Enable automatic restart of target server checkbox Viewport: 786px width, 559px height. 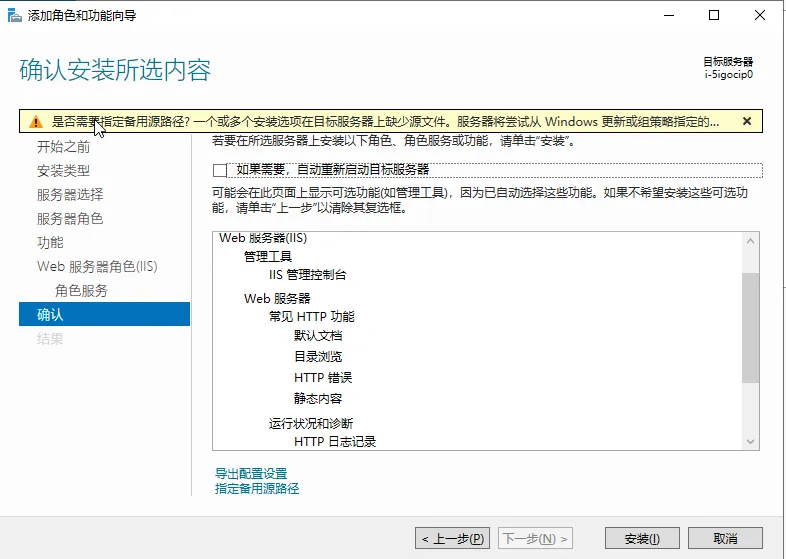coord(220,170)
